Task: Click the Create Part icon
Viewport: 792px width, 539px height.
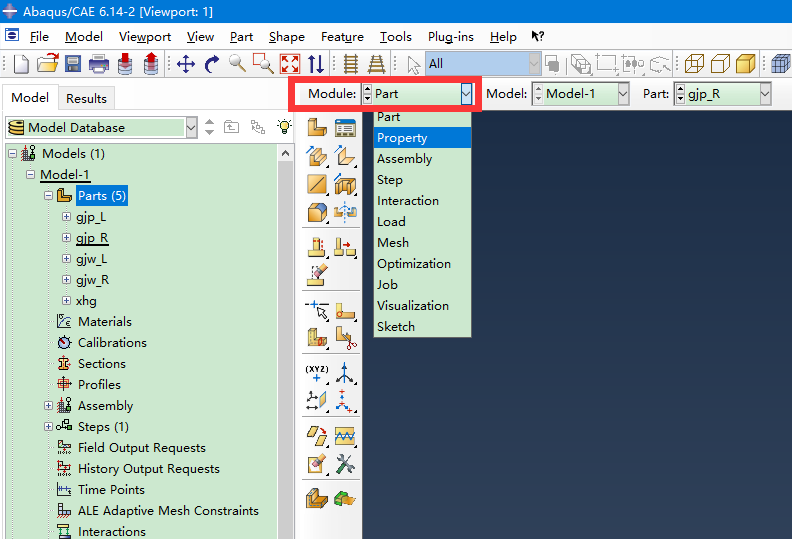Action: (x=317, y=128)
